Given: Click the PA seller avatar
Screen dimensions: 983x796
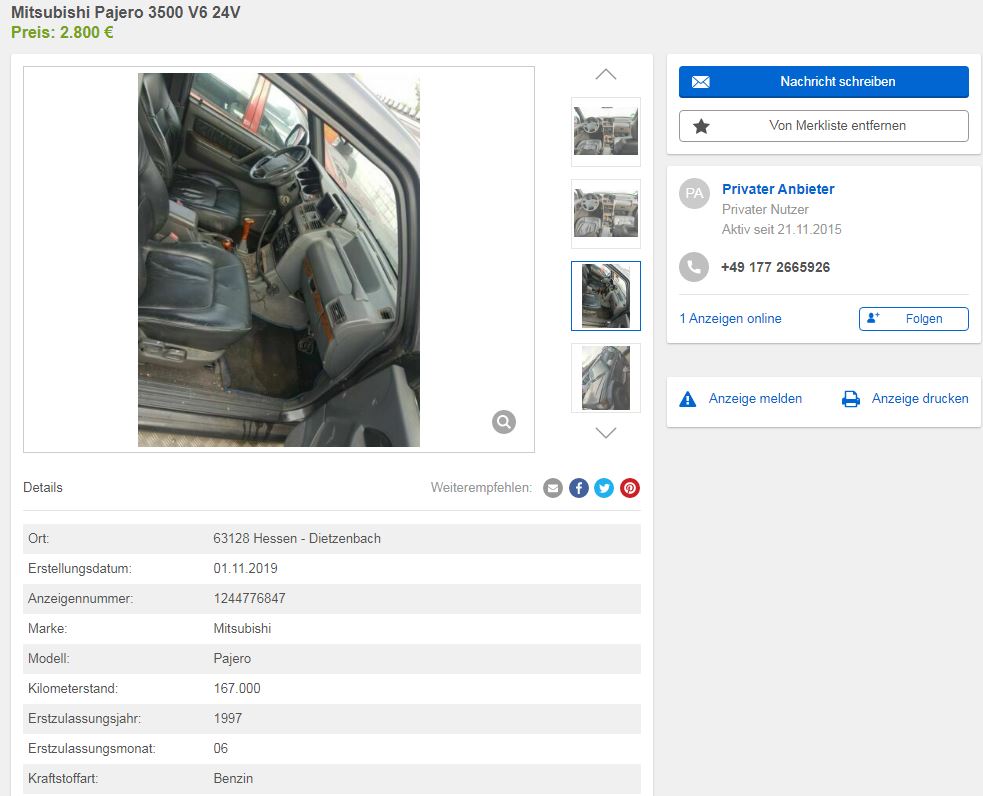Looking at the screenshot, I should point(694,194).
